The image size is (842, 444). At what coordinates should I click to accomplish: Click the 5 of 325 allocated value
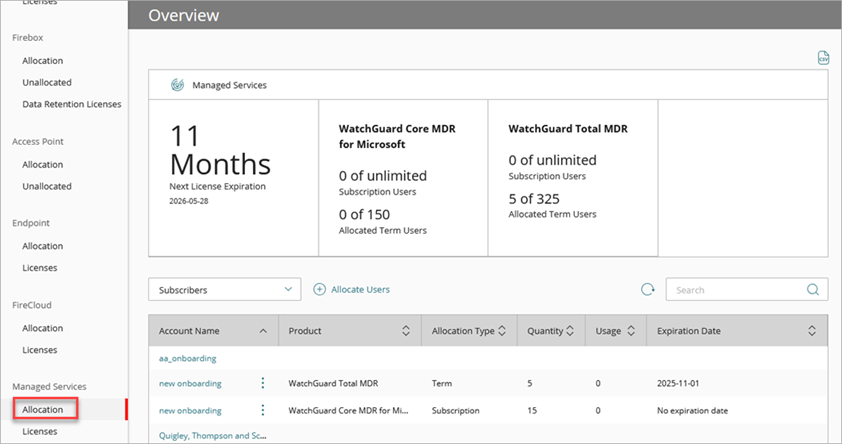tap(534, 199)
